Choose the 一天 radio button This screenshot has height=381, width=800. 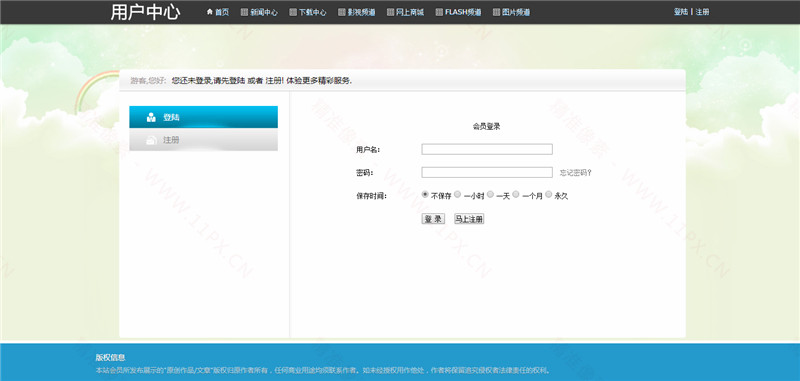tap(490, 194)
